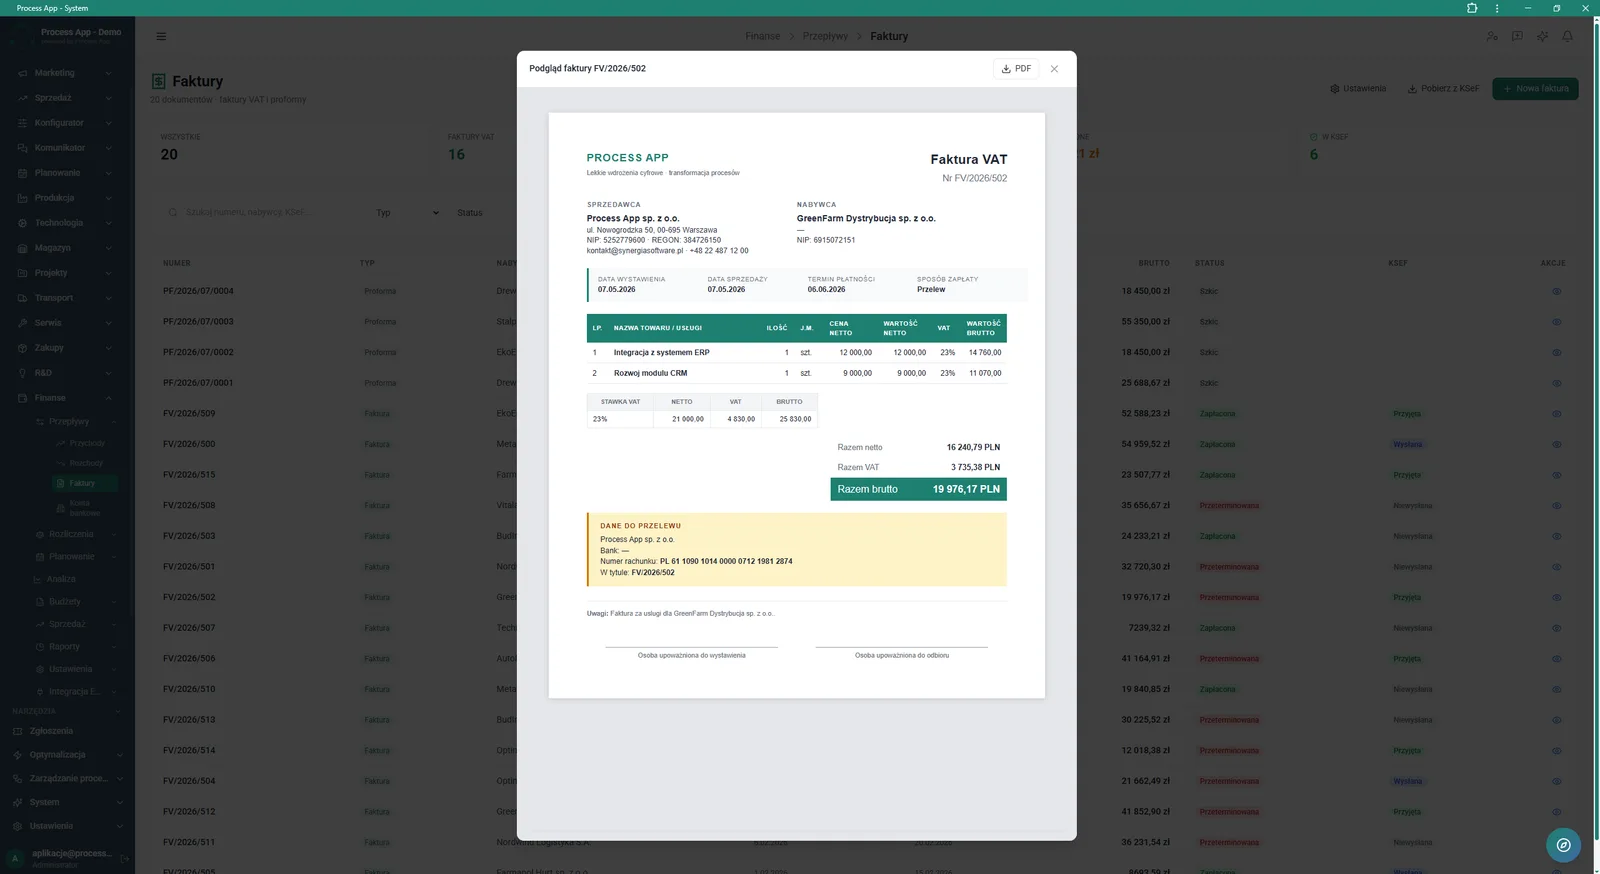Click the Nowa faktura button

click(1535, 88)
